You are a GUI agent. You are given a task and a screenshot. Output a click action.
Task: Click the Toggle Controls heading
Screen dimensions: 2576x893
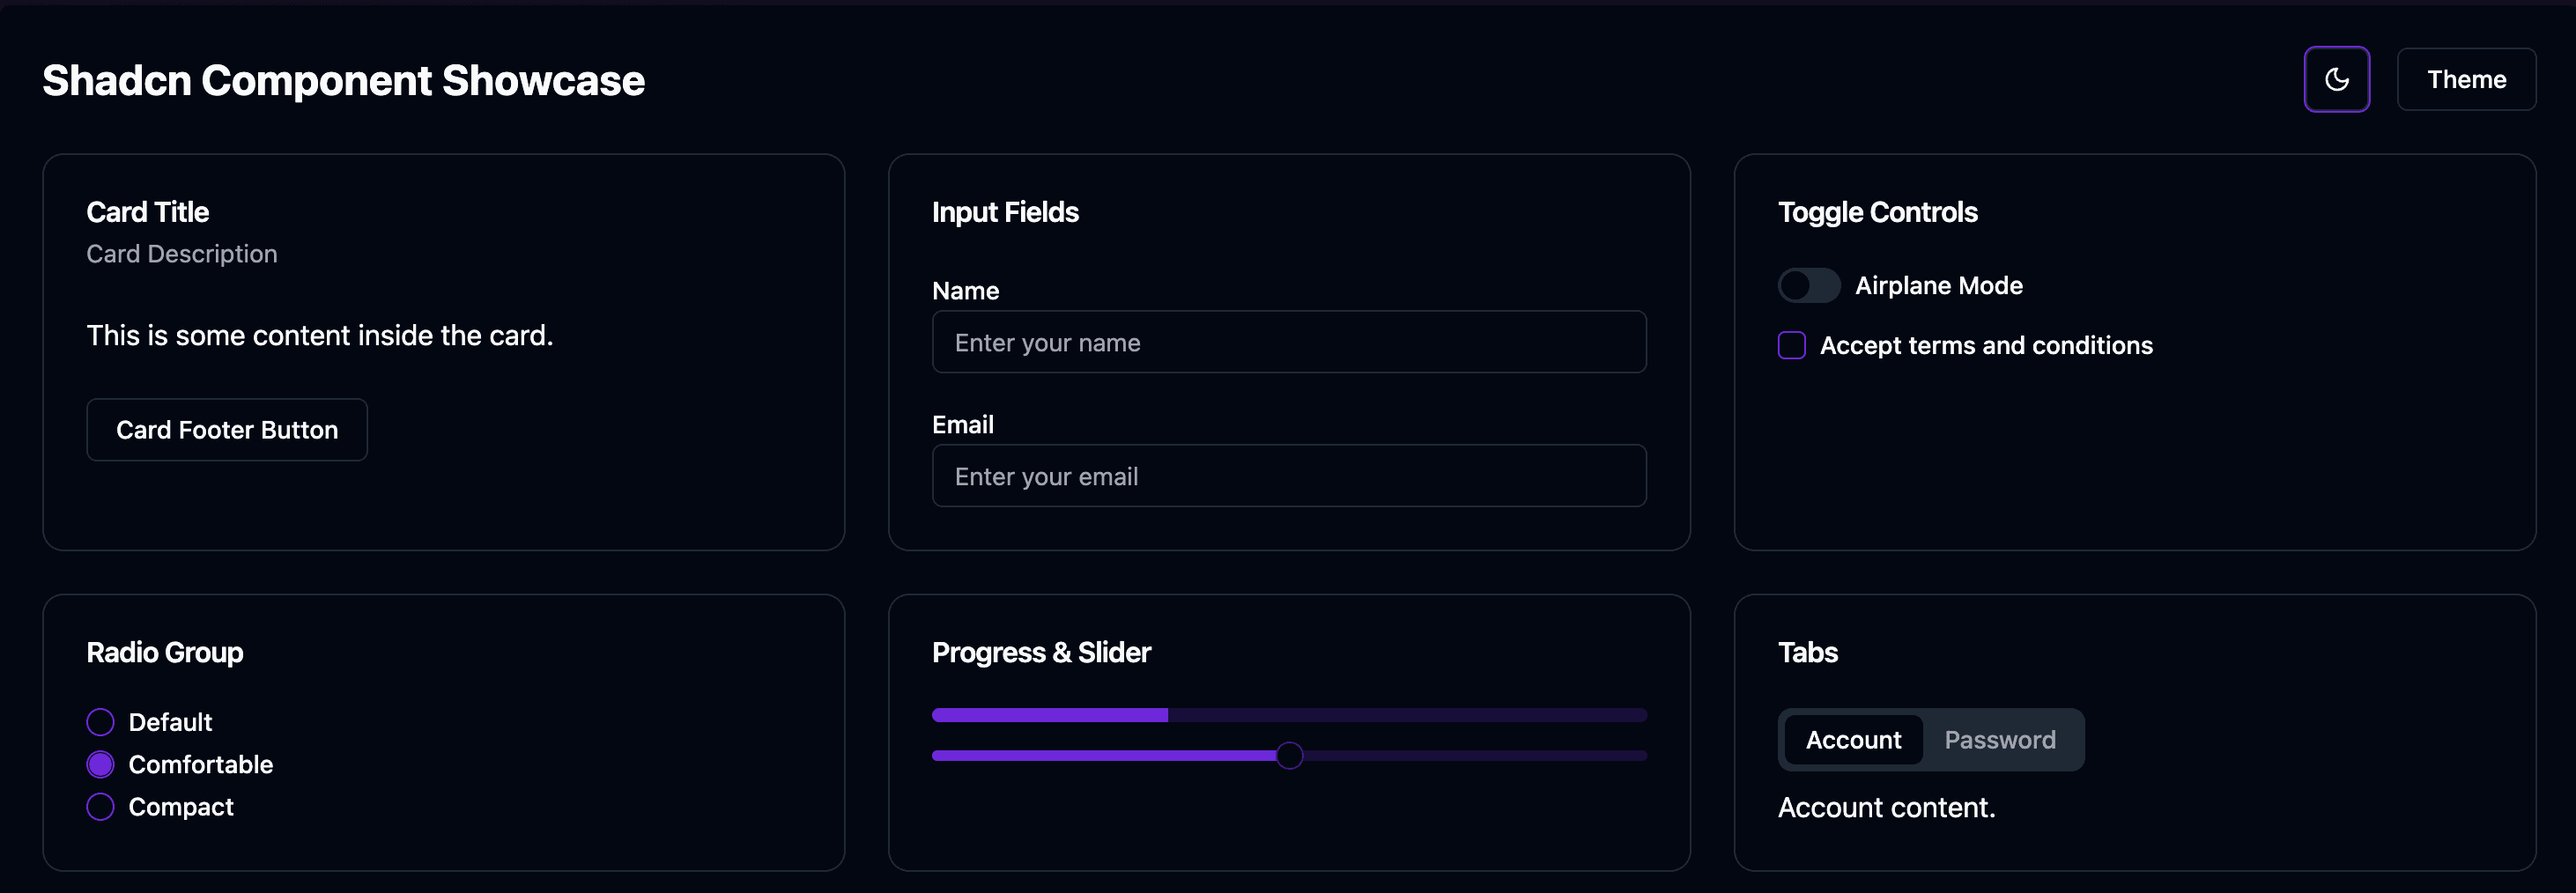click(1878, 212)
